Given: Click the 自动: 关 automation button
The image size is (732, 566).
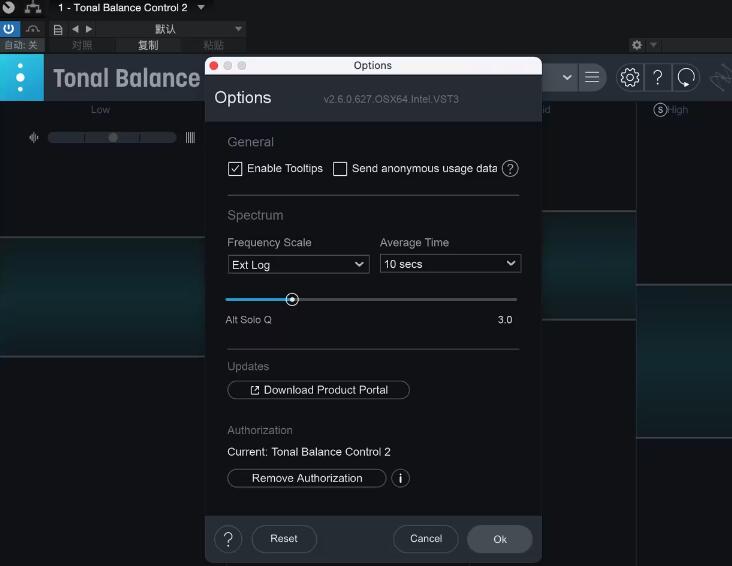Looking at the screenshot, I should click(x=21, y=45).
